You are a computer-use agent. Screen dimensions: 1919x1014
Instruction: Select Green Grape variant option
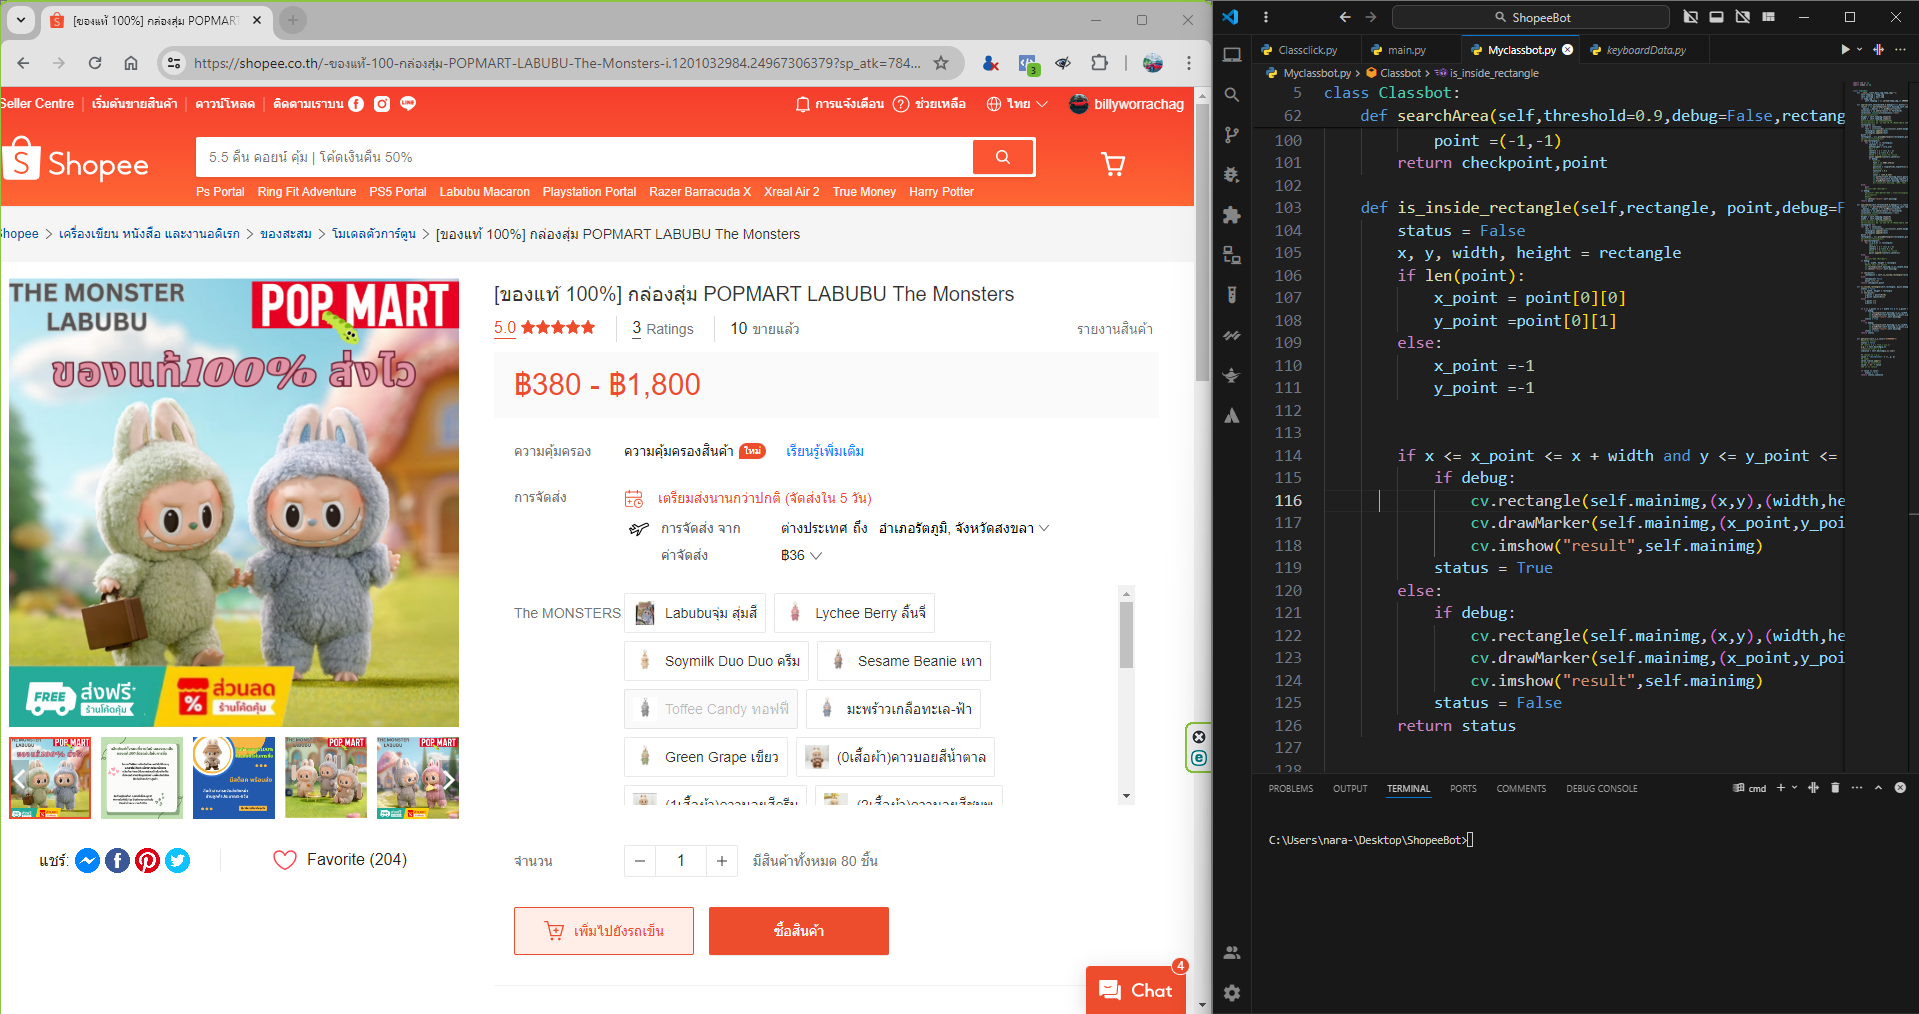pos(706,757)
